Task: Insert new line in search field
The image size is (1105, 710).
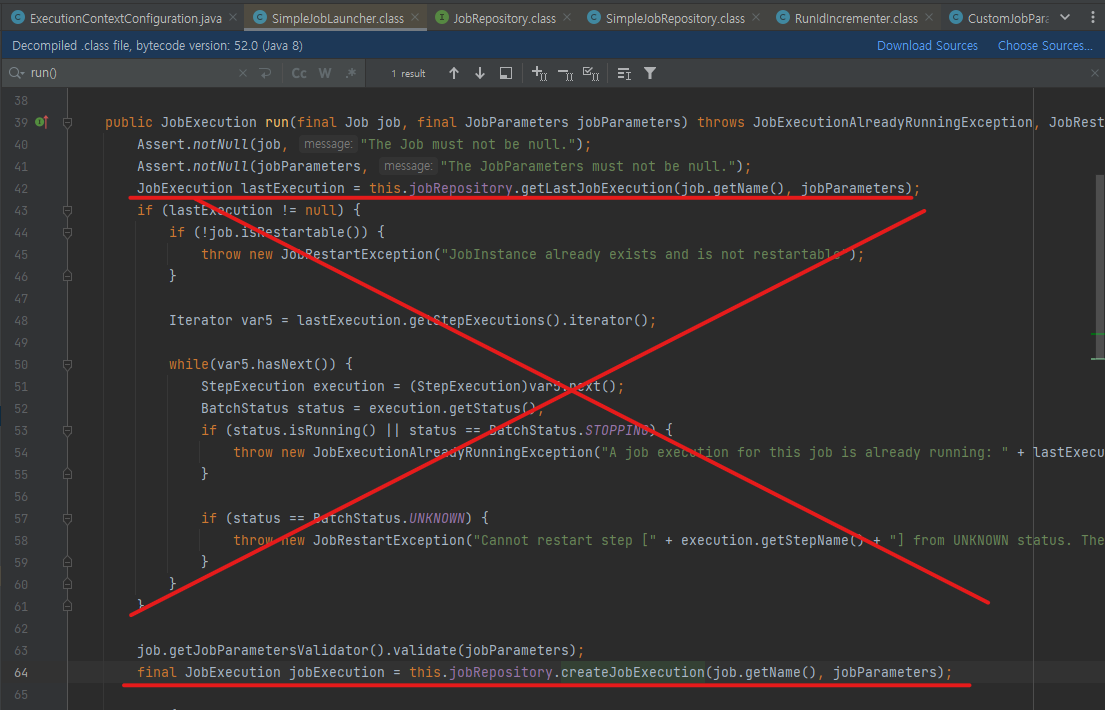Action: 266,73
